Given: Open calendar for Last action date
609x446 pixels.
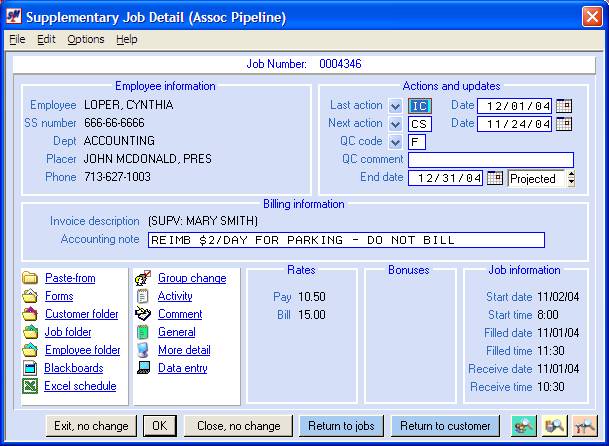Looking at the screenshot, I should 564,106.
